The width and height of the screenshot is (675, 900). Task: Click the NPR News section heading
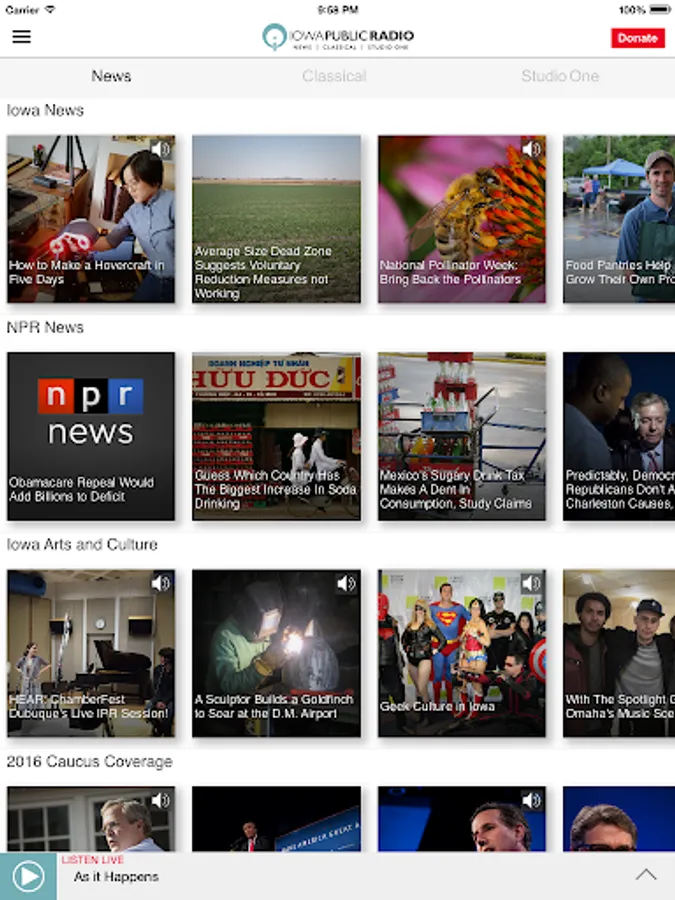[45, 327]
